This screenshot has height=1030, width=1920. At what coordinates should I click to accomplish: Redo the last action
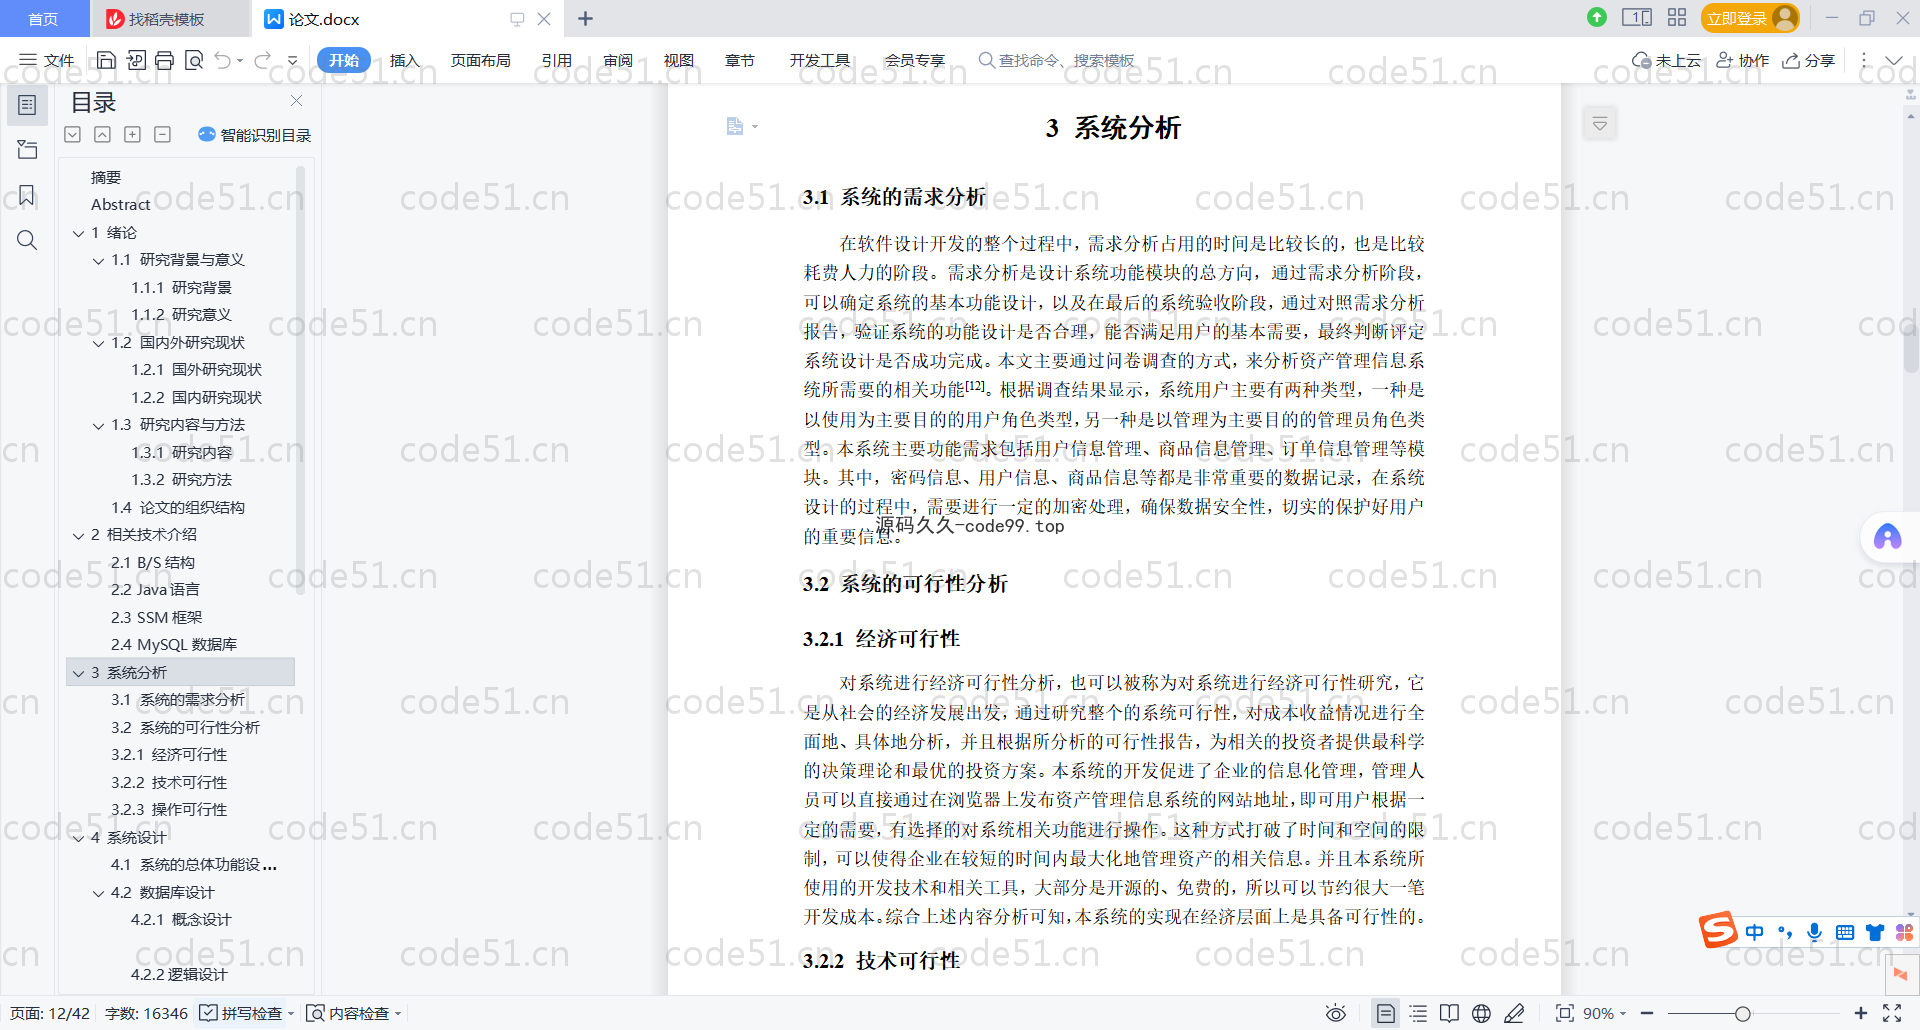click(262, 60)
